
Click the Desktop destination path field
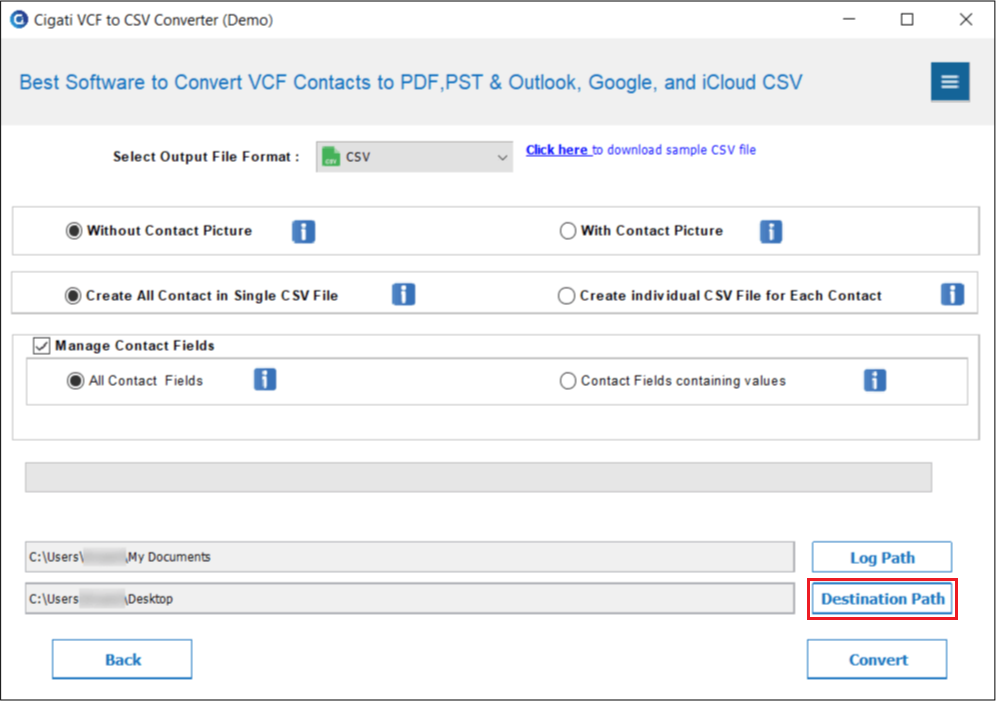pyautogui.click(x=410, y=599)
